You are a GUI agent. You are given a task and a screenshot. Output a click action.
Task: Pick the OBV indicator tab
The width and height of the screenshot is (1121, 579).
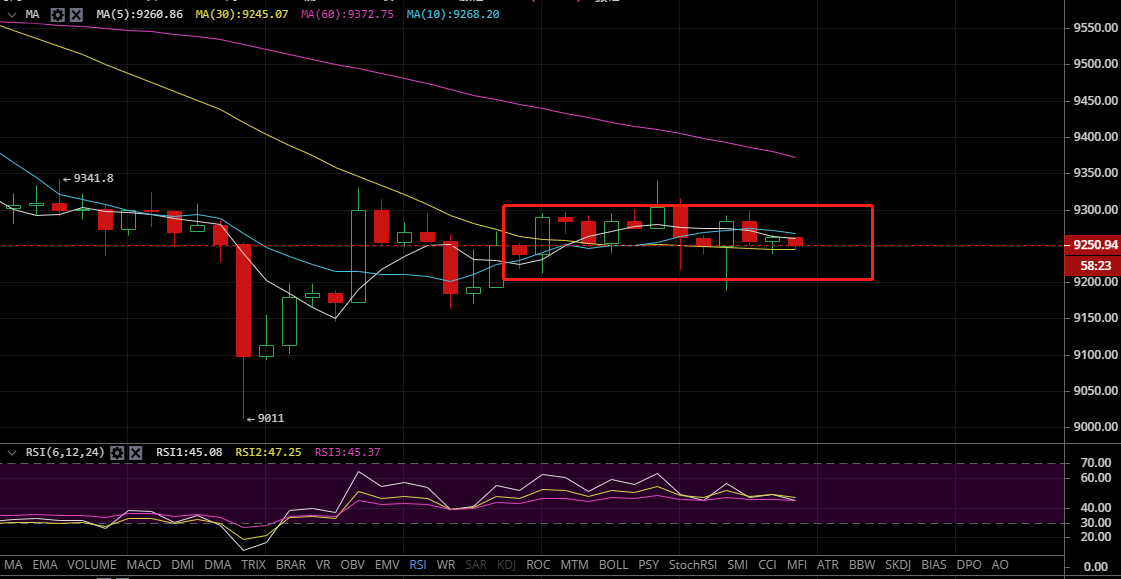[x=352, y=565]
